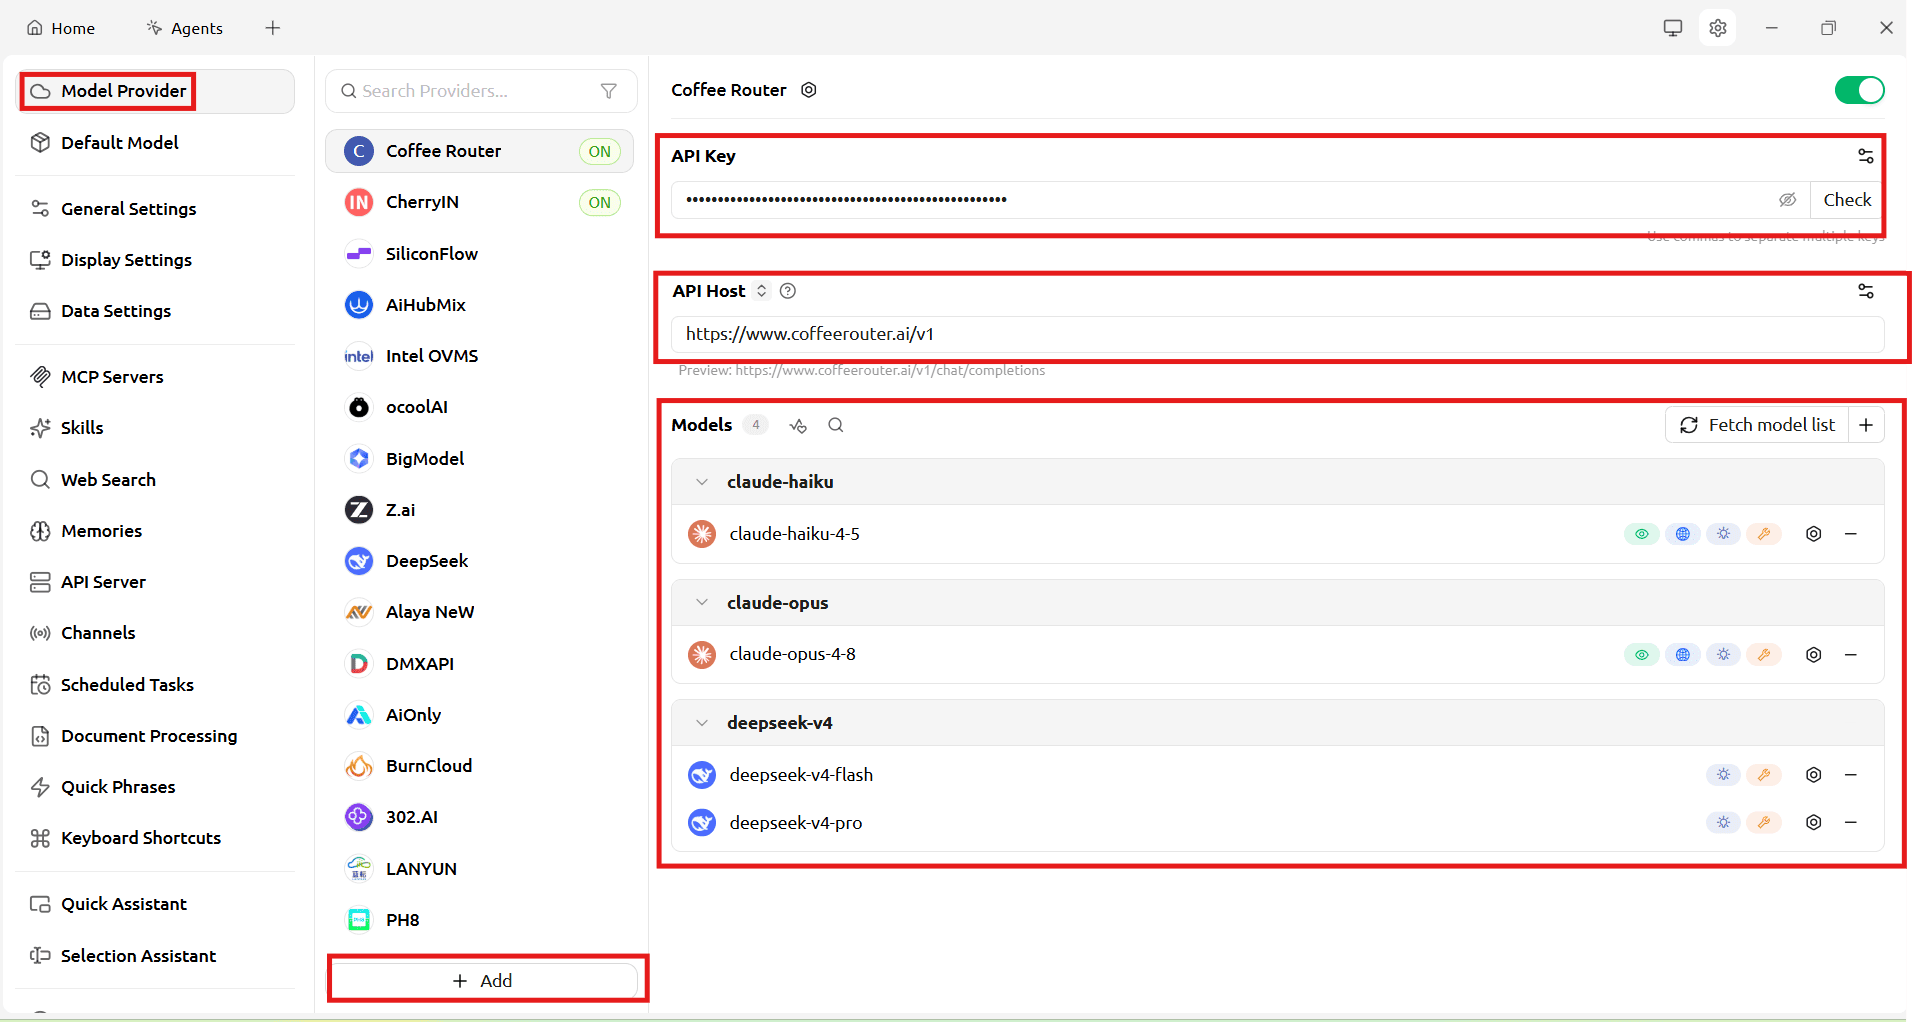Select the BurnCloud provider

480,766
